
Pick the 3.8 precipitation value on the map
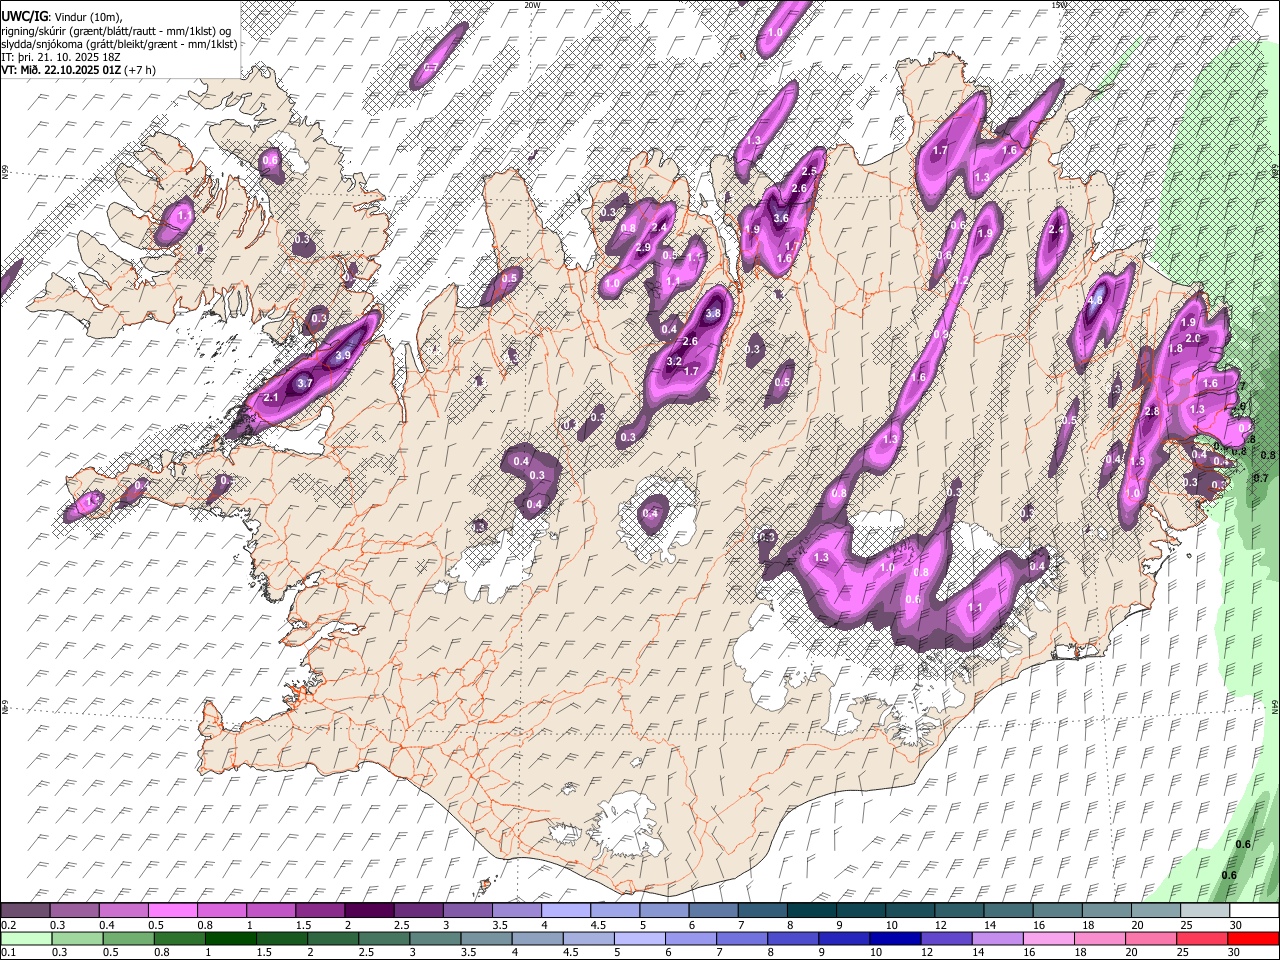point(713,313)
